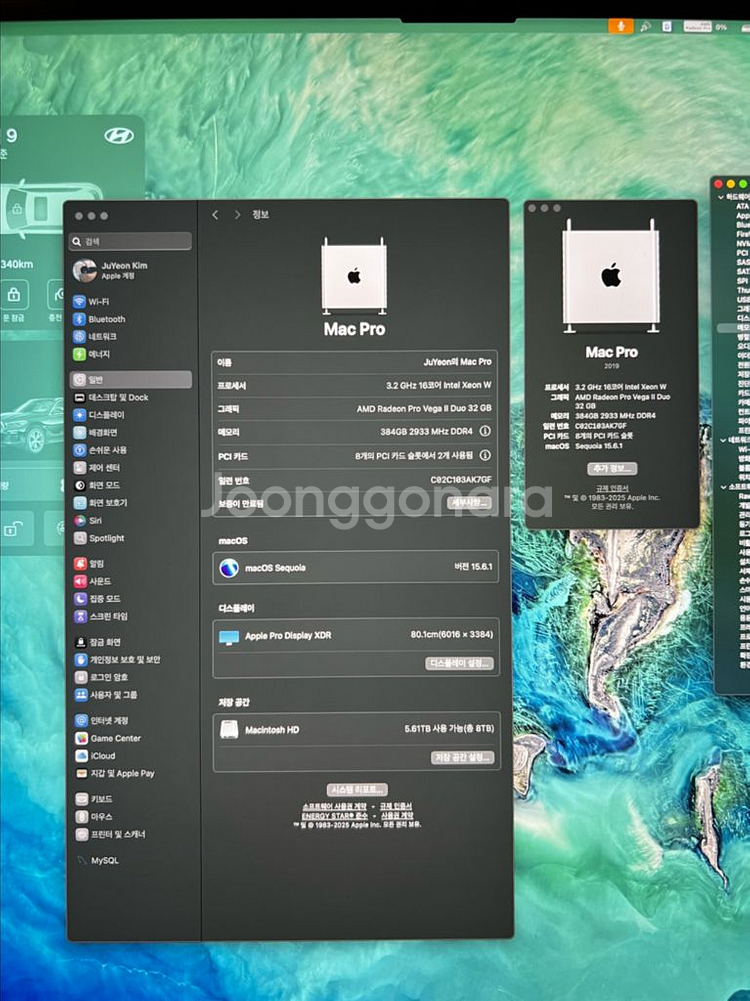The height and width of the screenshot is (1001, 750).
Task: Open 화면 보호기 settings
Action: coord(131,502)
